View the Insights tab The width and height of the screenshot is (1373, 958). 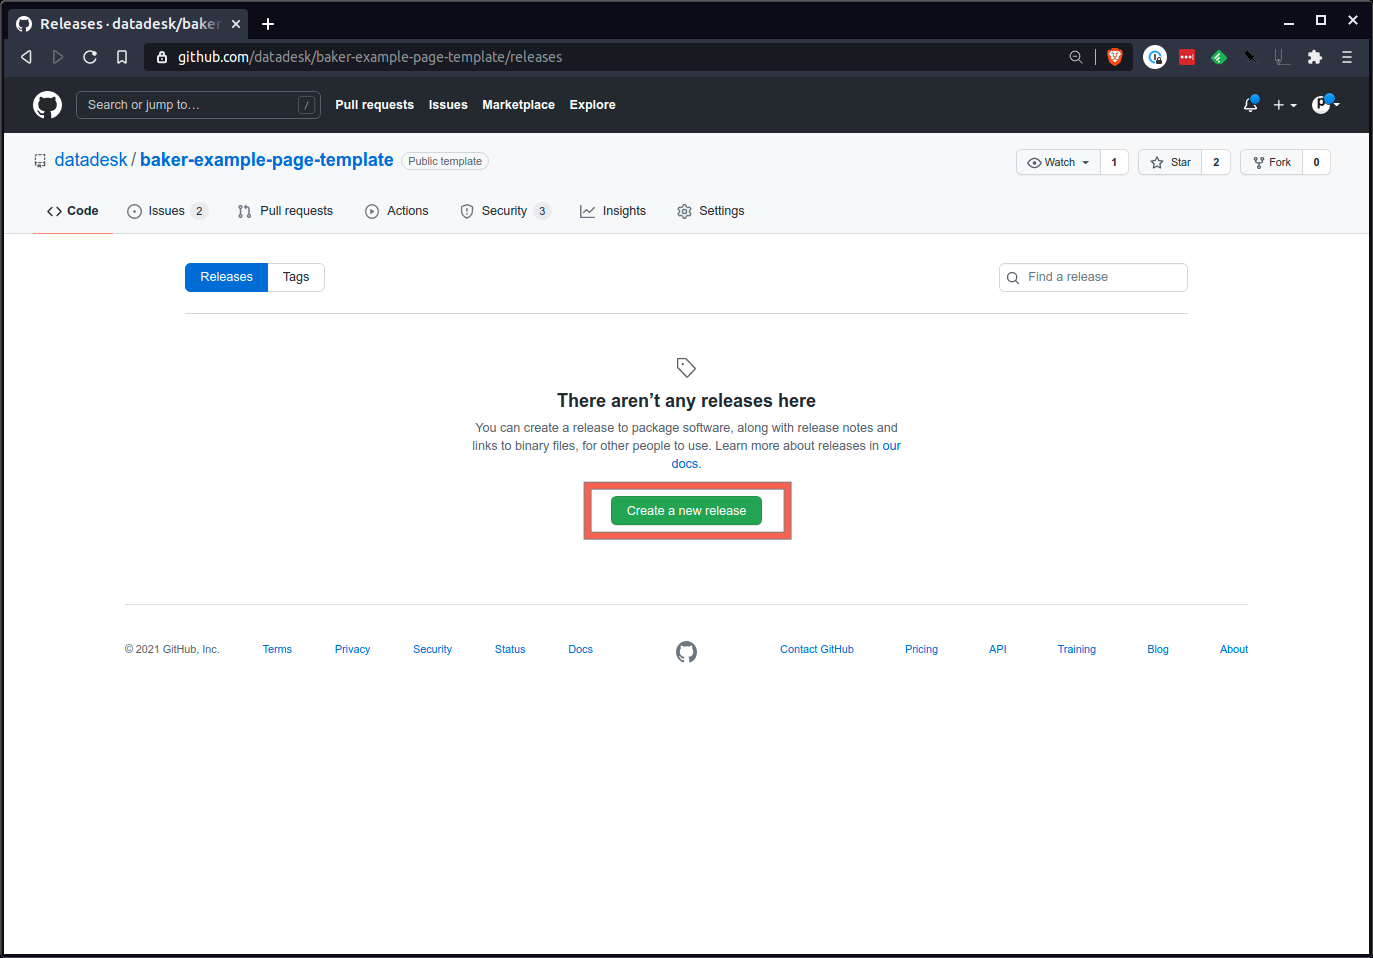(613, 211)
